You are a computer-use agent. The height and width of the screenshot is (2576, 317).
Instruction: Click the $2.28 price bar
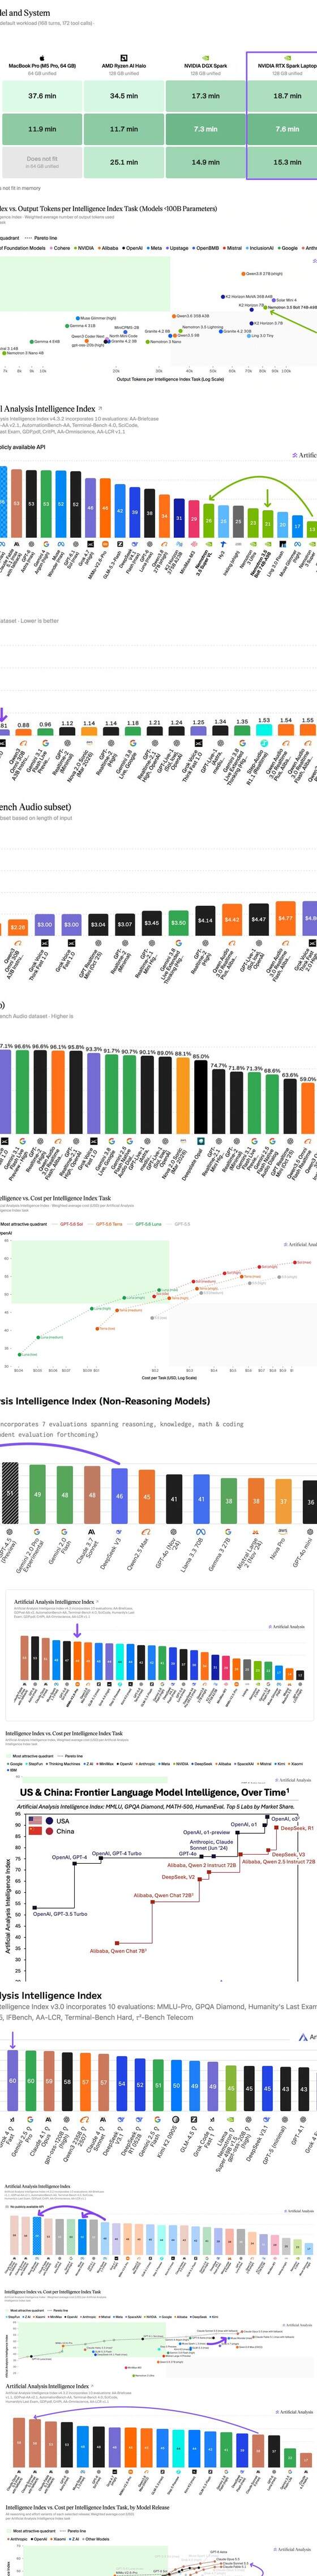tap(17, 929)
